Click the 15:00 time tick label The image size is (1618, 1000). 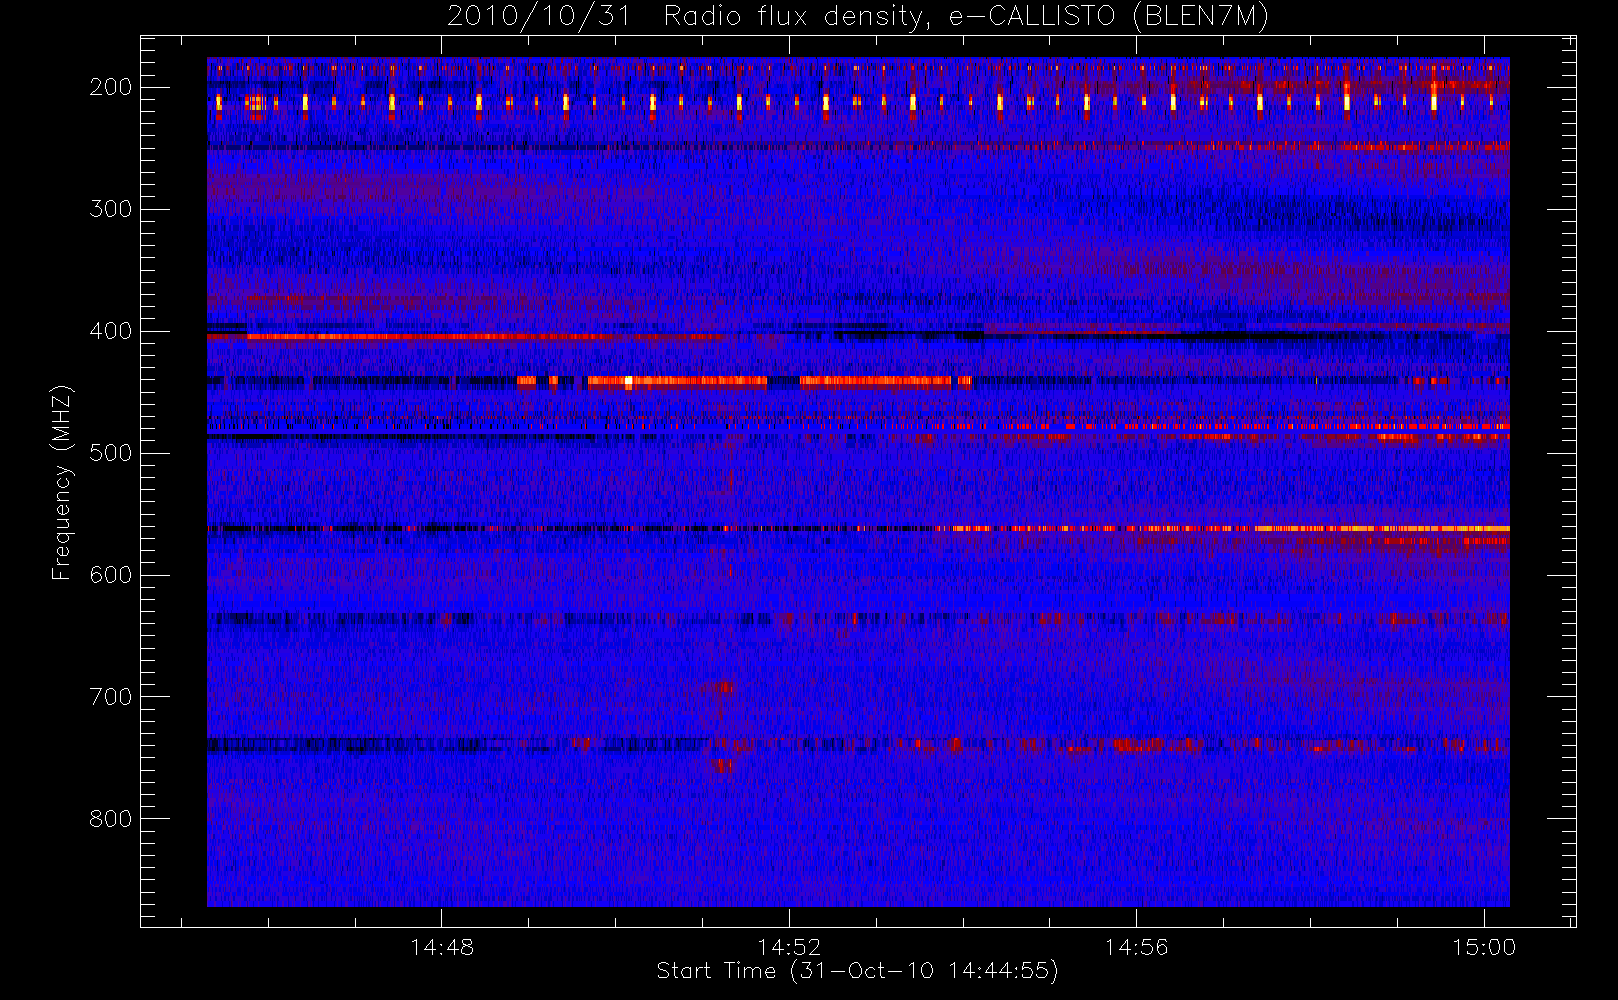[x=1484, y=947]
